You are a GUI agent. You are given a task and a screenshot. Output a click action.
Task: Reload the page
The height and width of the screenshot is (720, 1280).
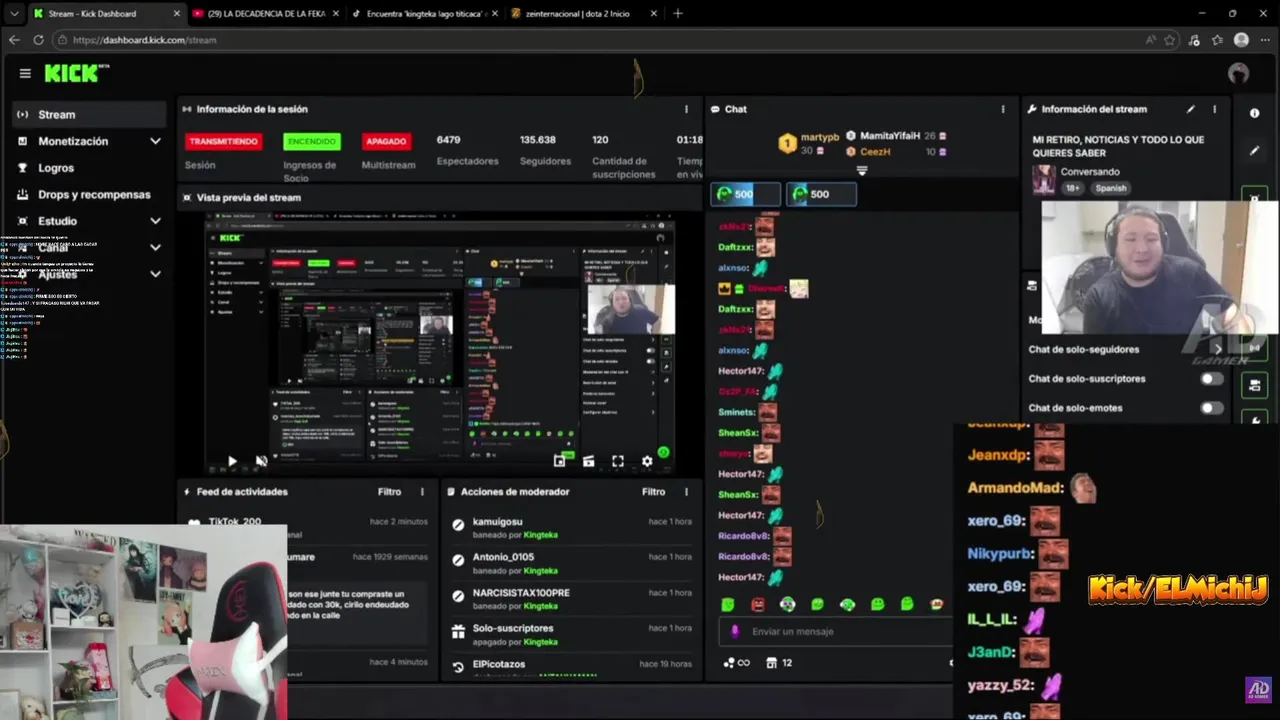point(38,40)
